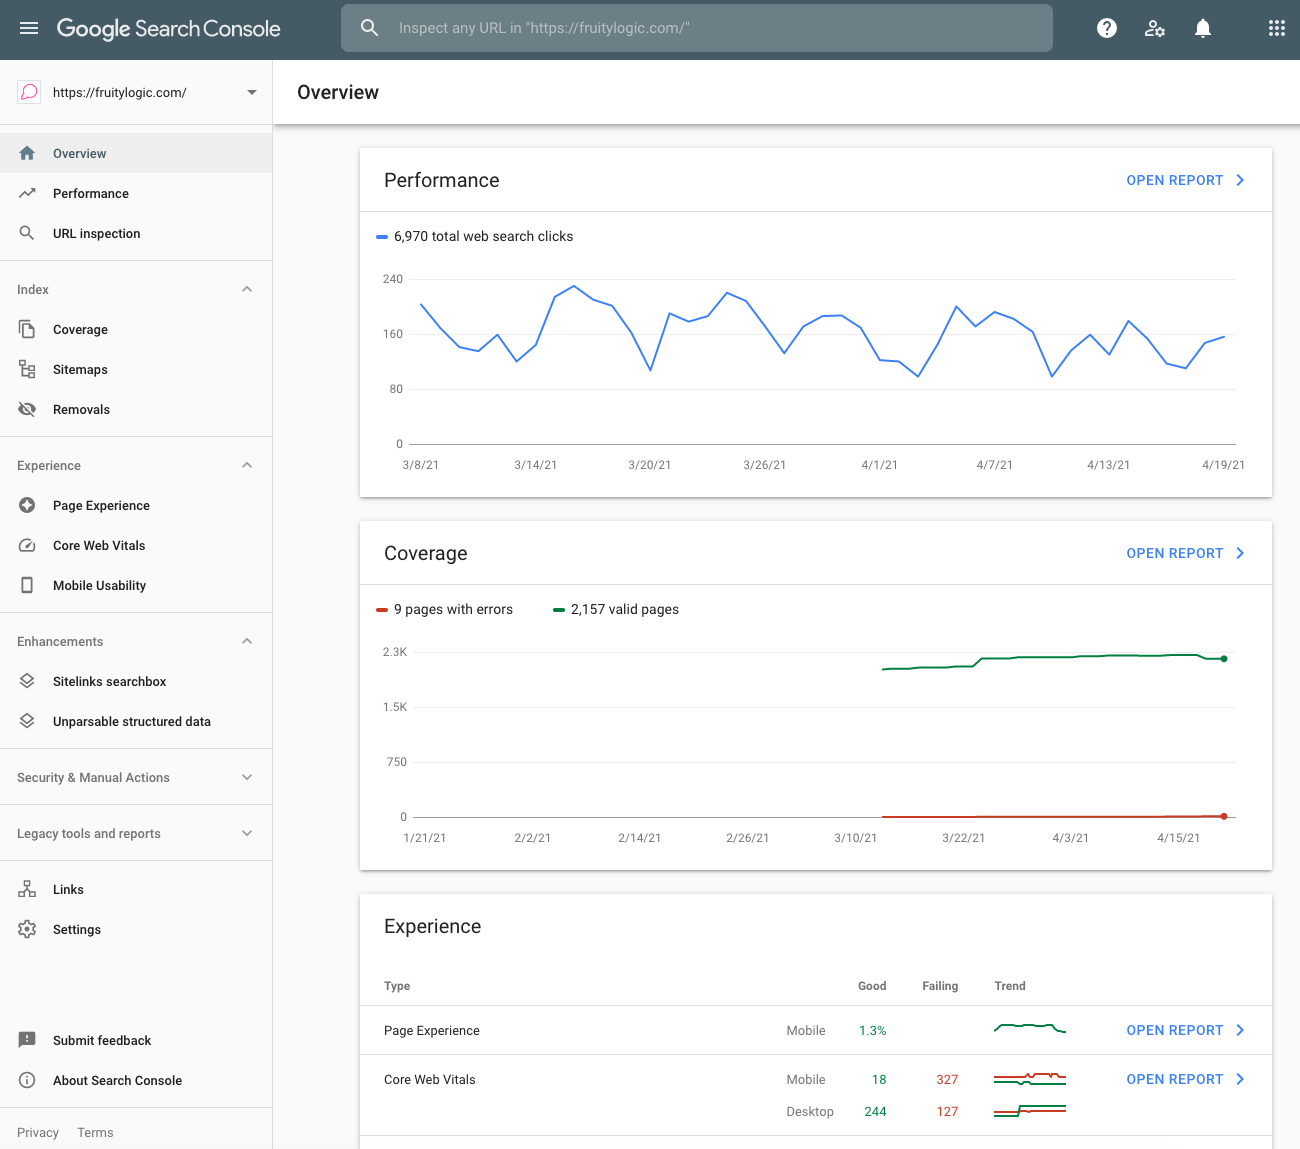Click green valid pages legend

click(616, 609)
